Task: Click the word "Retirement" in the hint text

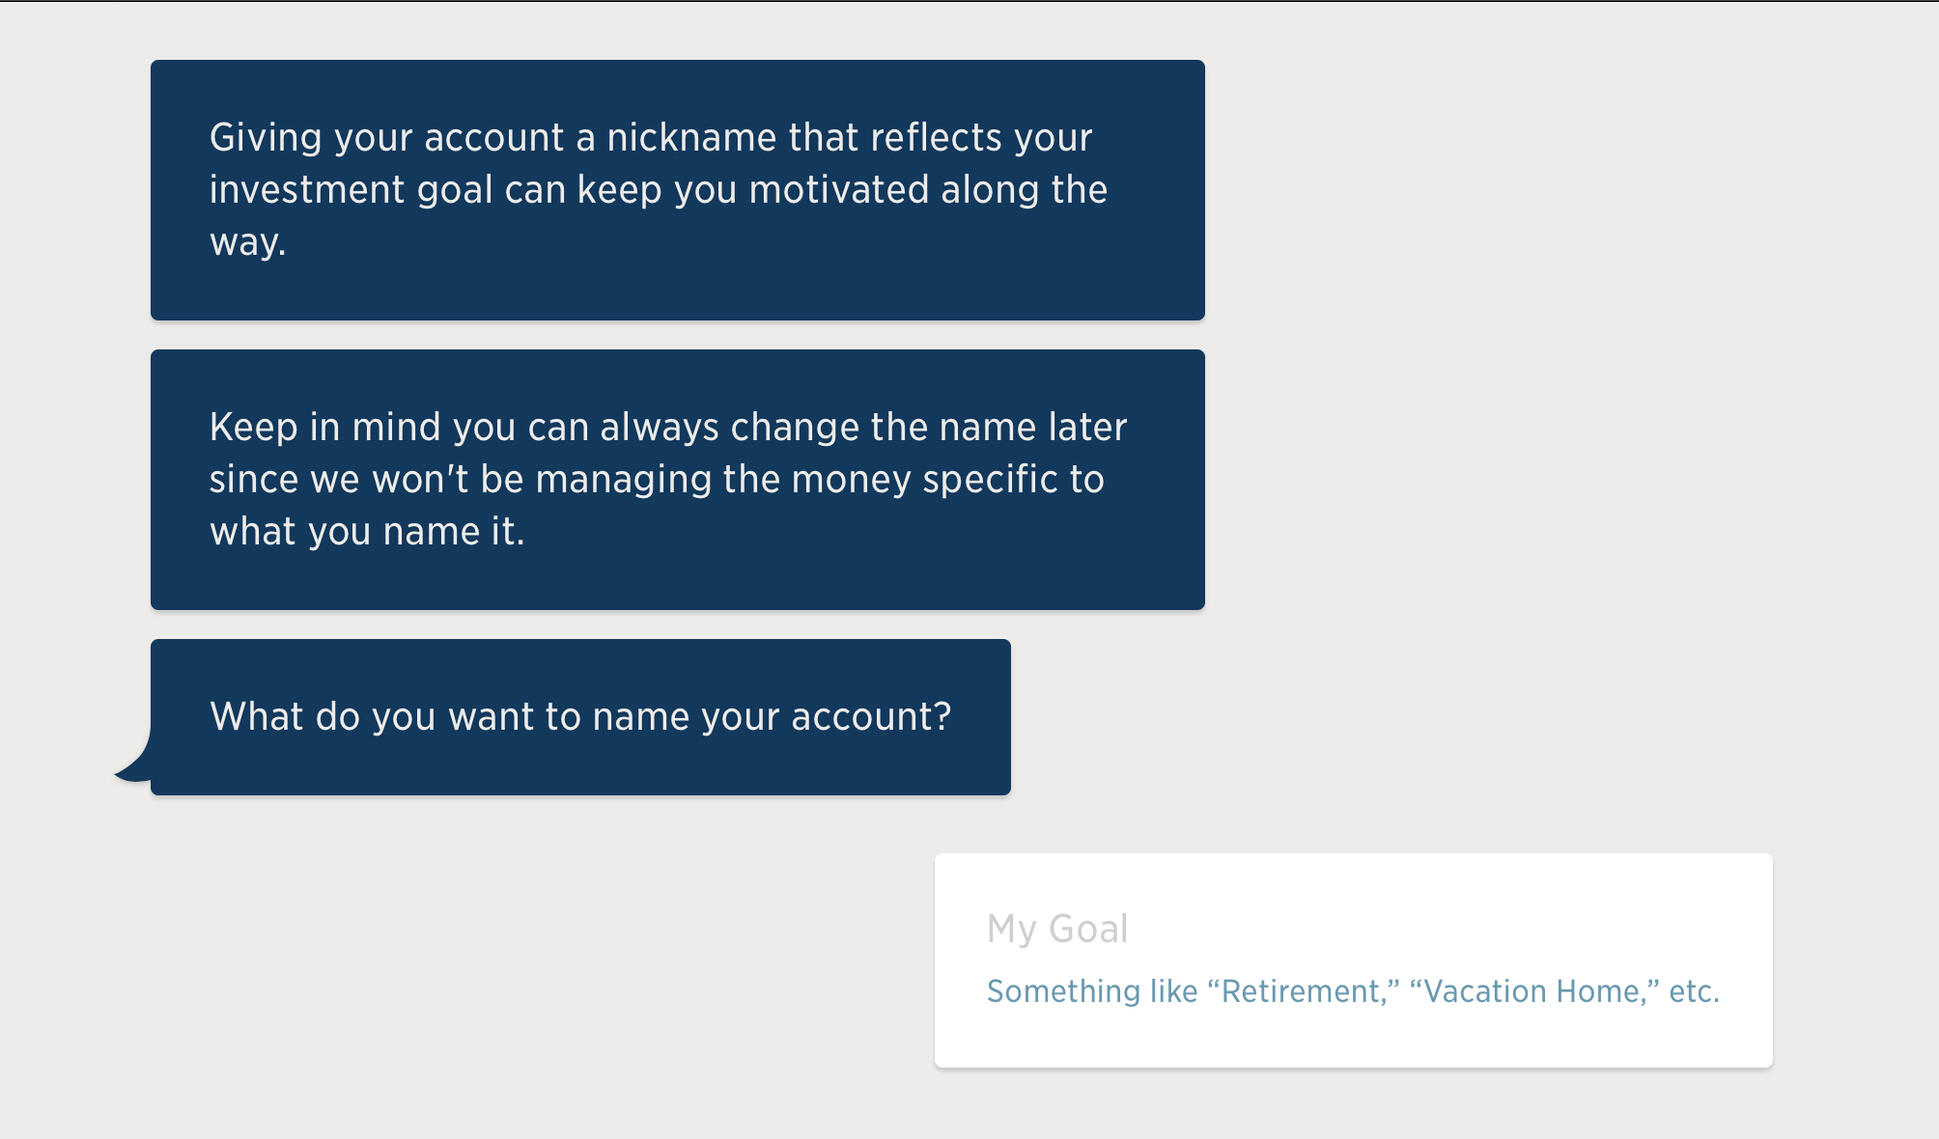Action: 1298,991
